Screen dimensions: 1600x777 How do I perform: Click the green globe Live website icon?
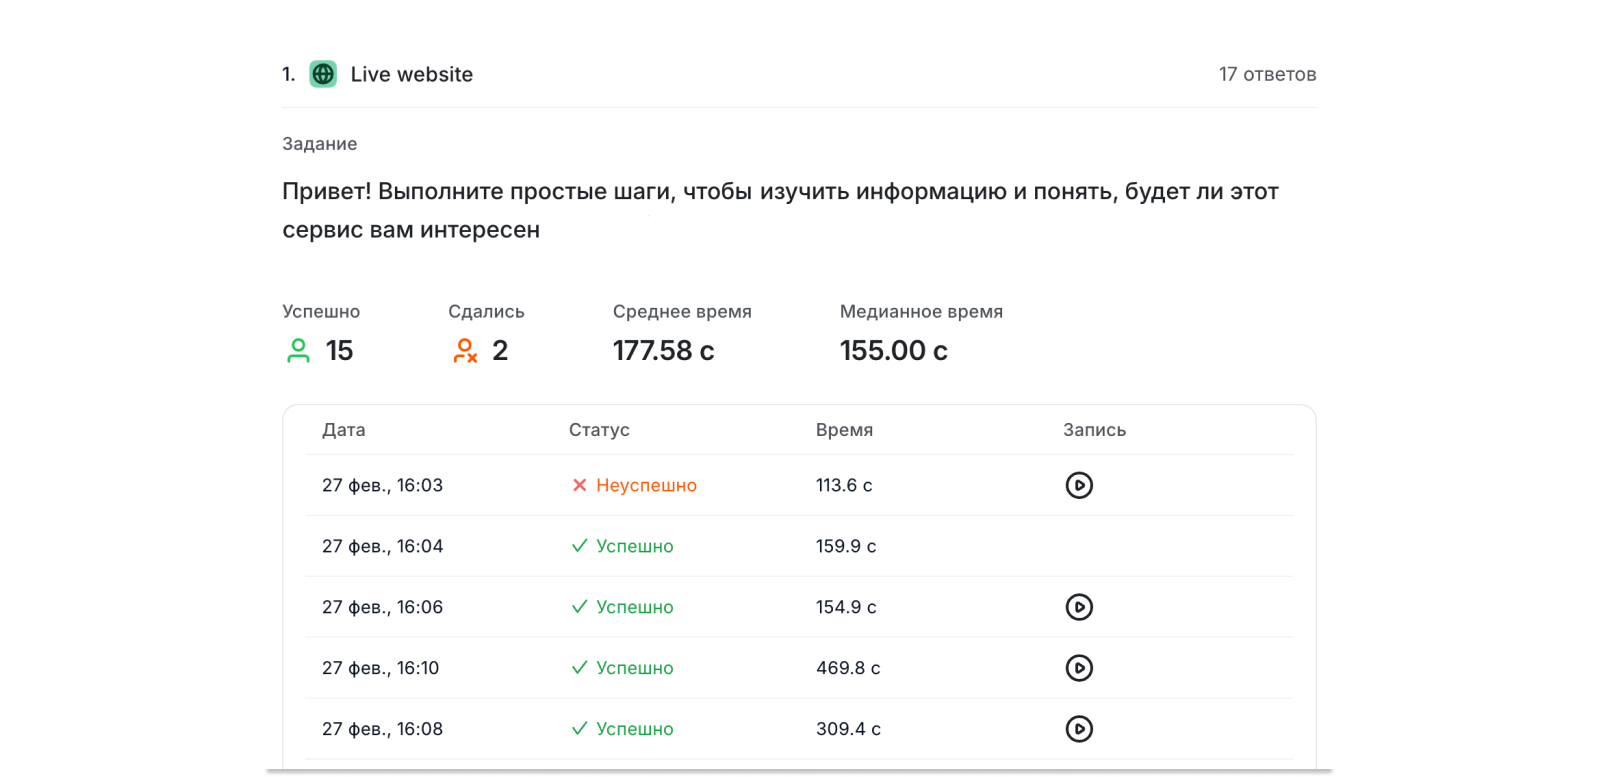point(323,74)
